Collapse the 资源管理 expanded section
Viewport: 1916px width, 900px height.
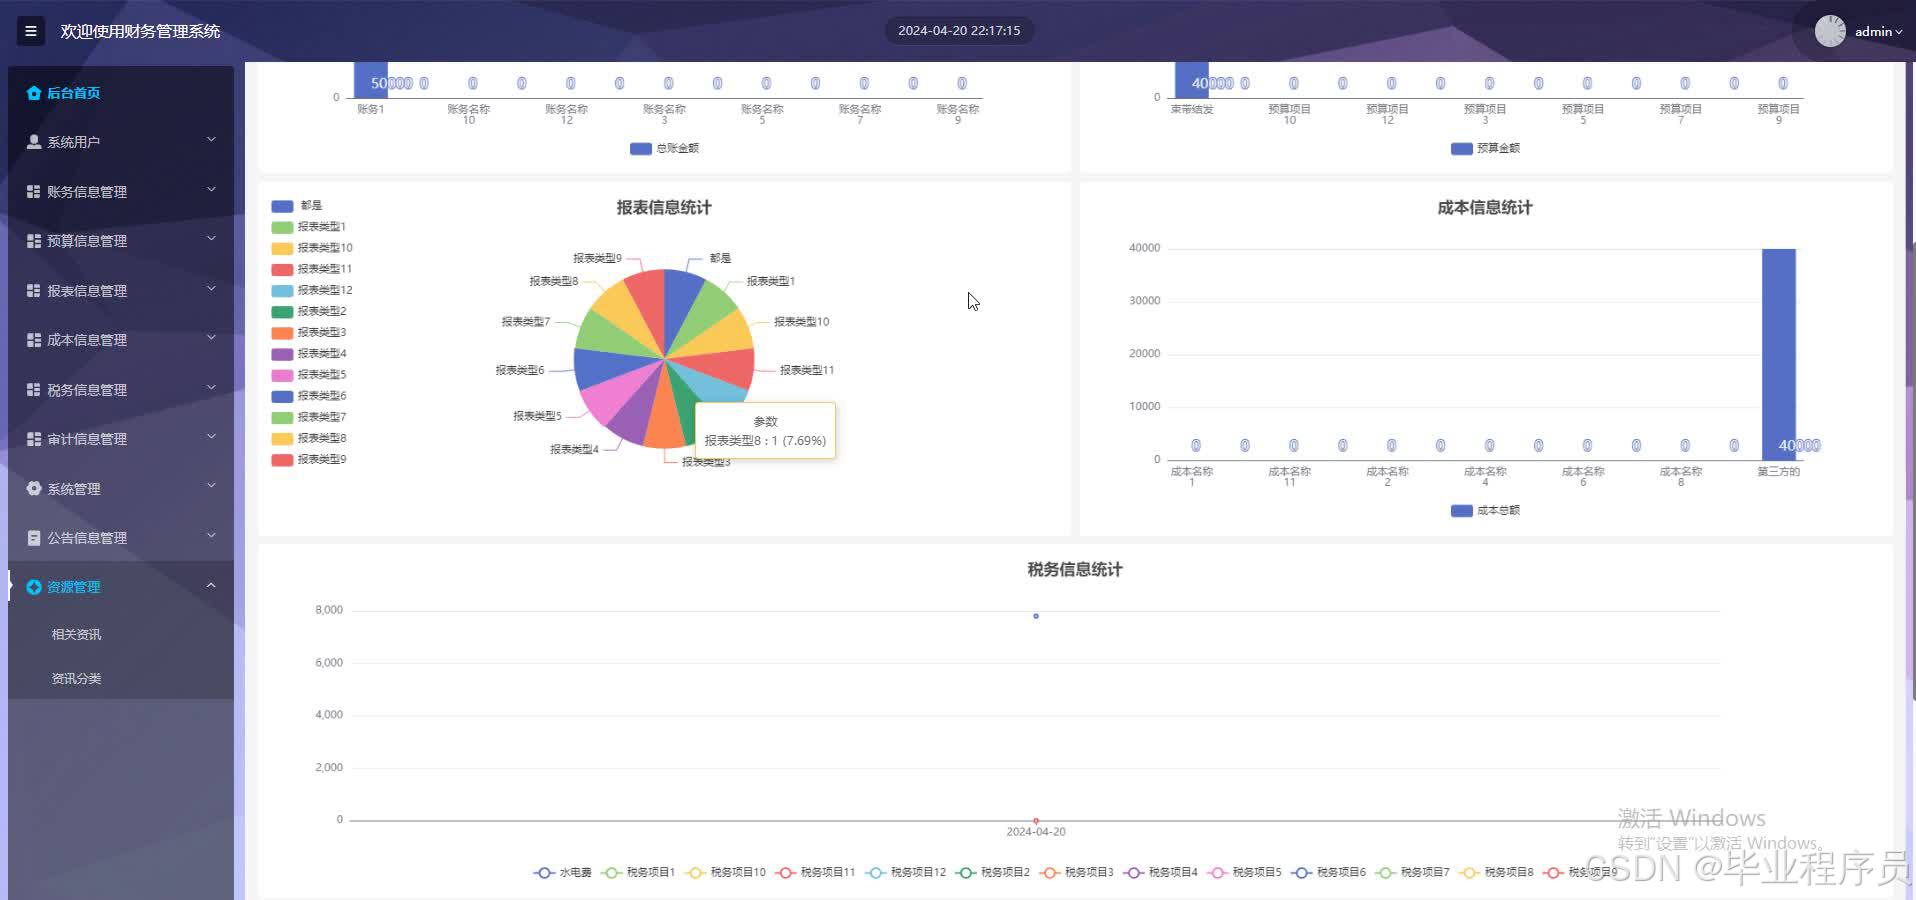[x=210, y=585]
